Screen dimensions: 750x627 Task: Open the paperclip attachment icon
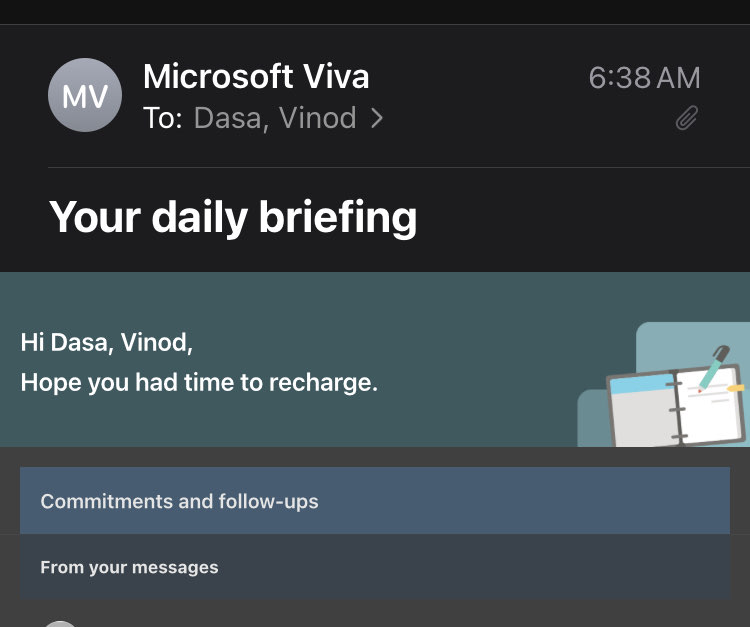tap(686, 119)
